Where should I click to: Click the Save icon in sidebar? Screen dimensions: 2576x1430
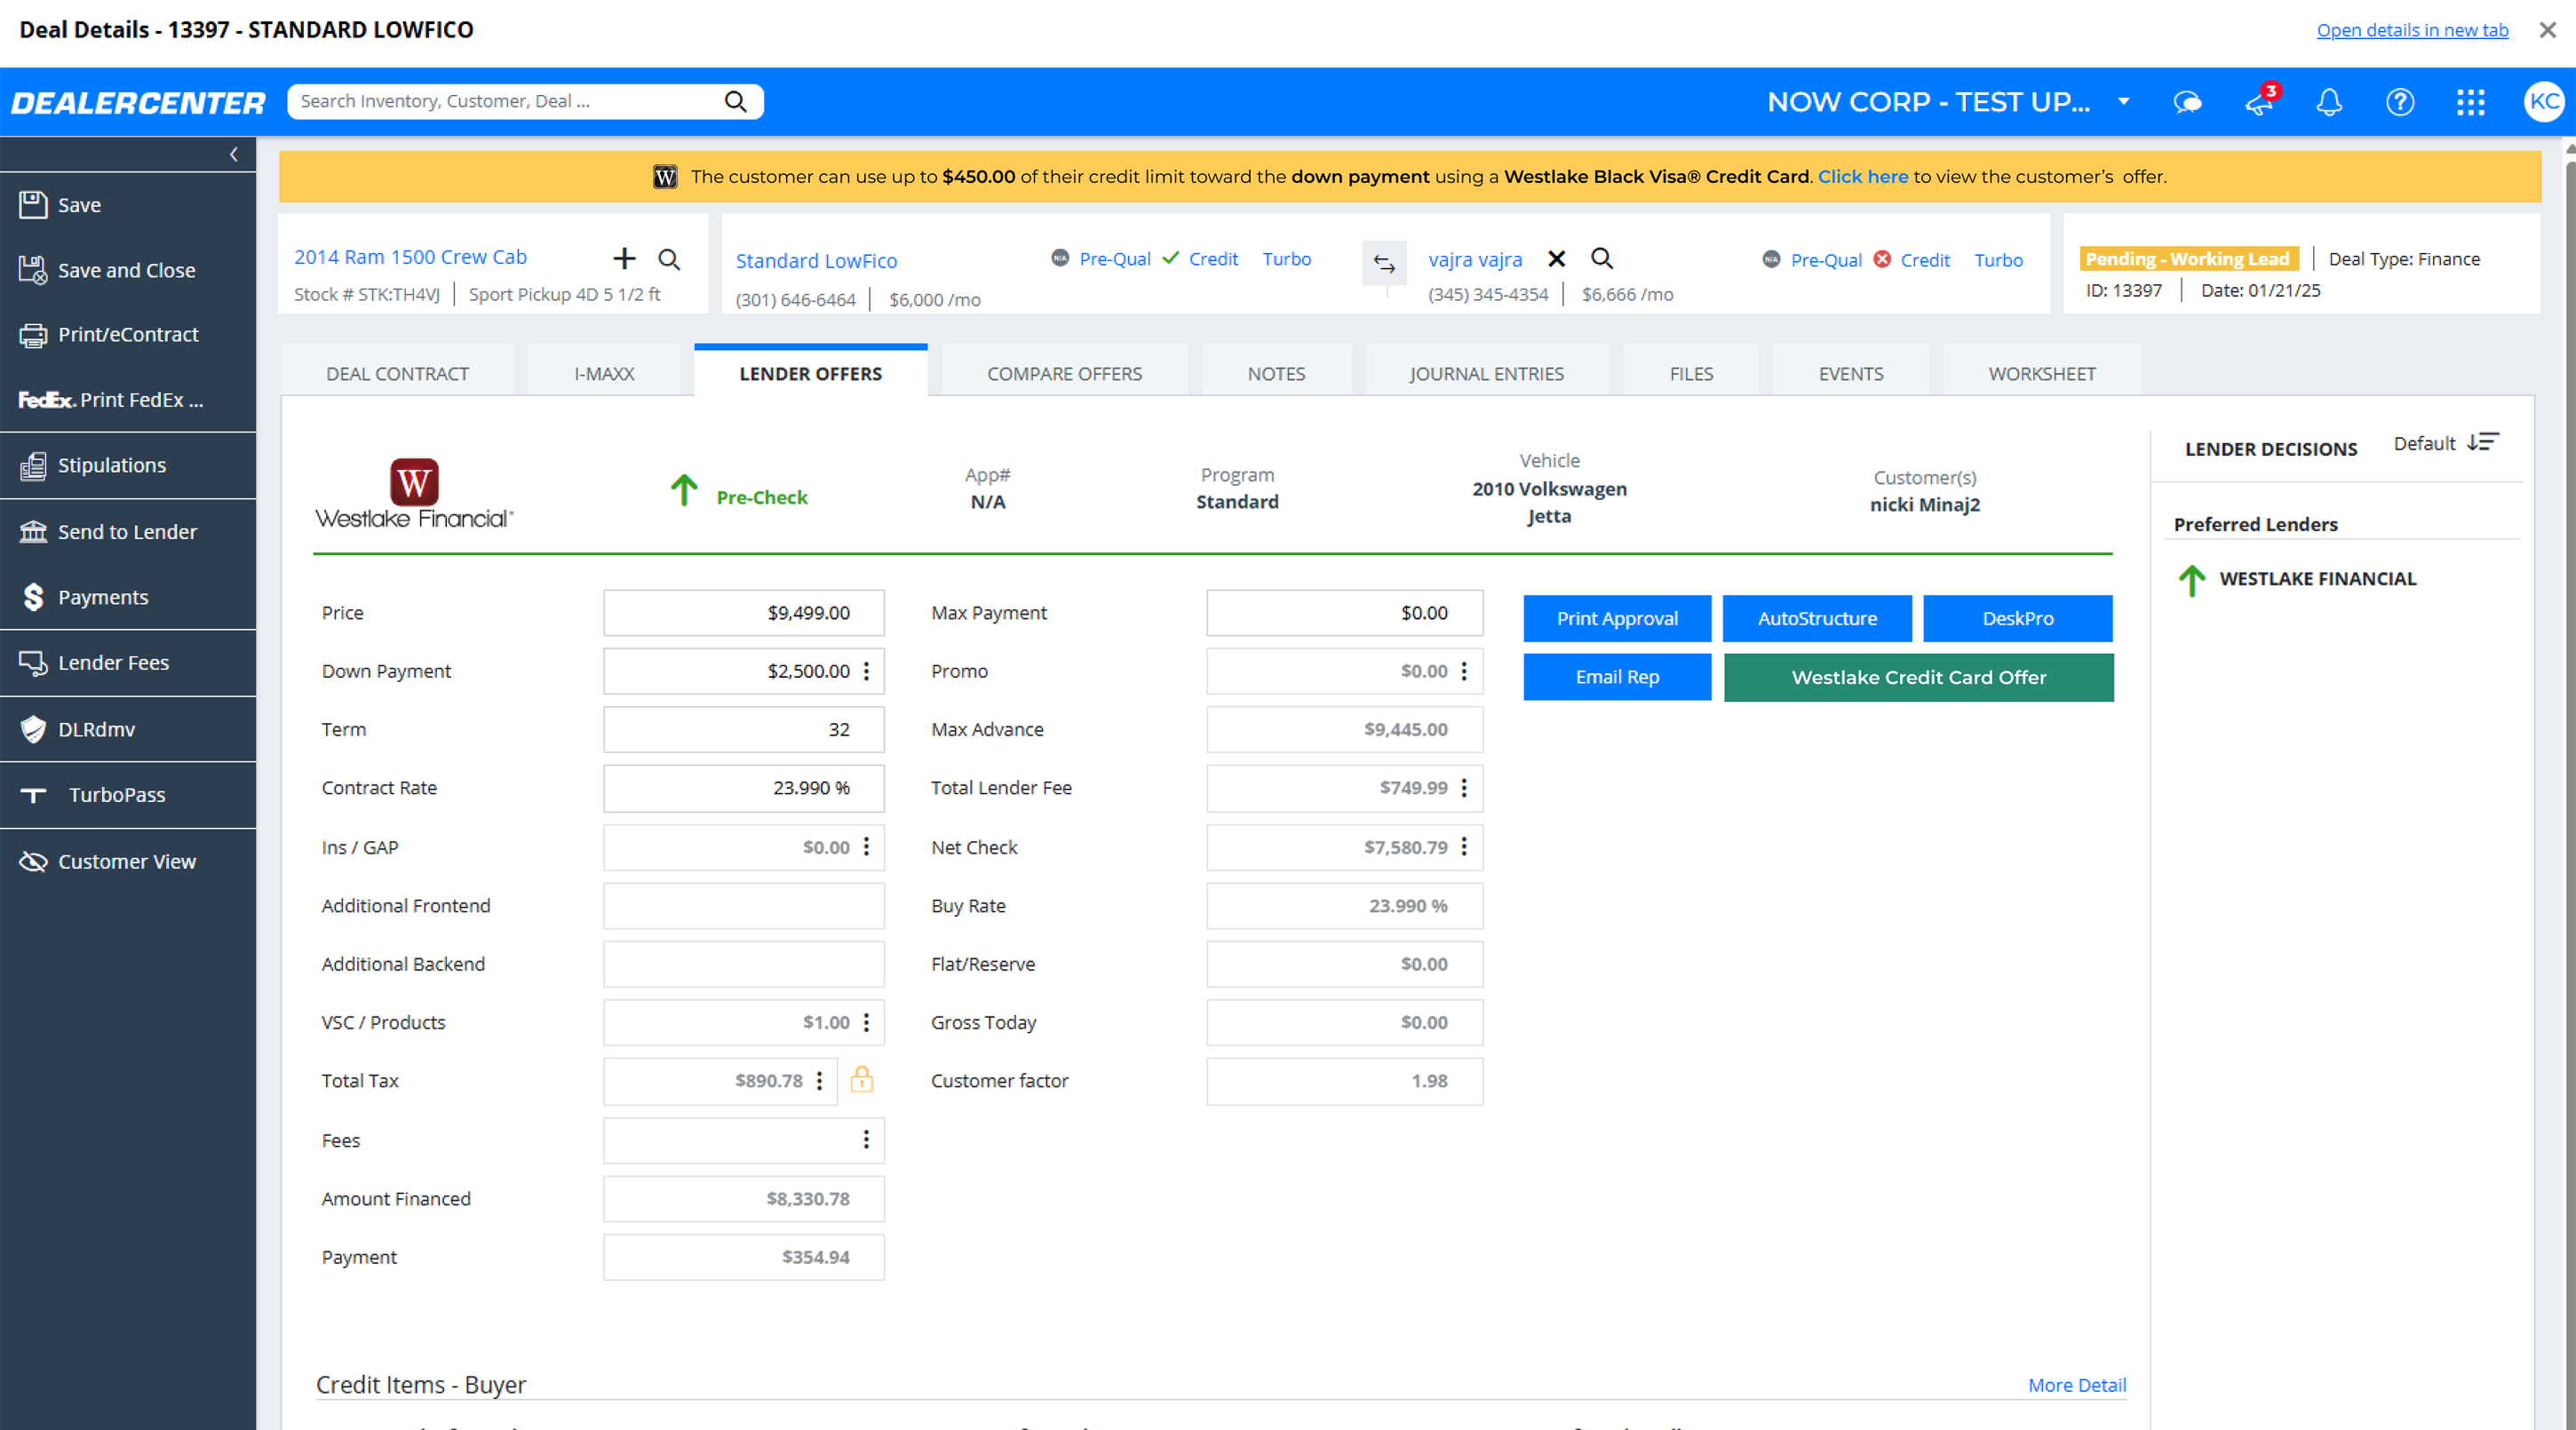coord(33,205)
